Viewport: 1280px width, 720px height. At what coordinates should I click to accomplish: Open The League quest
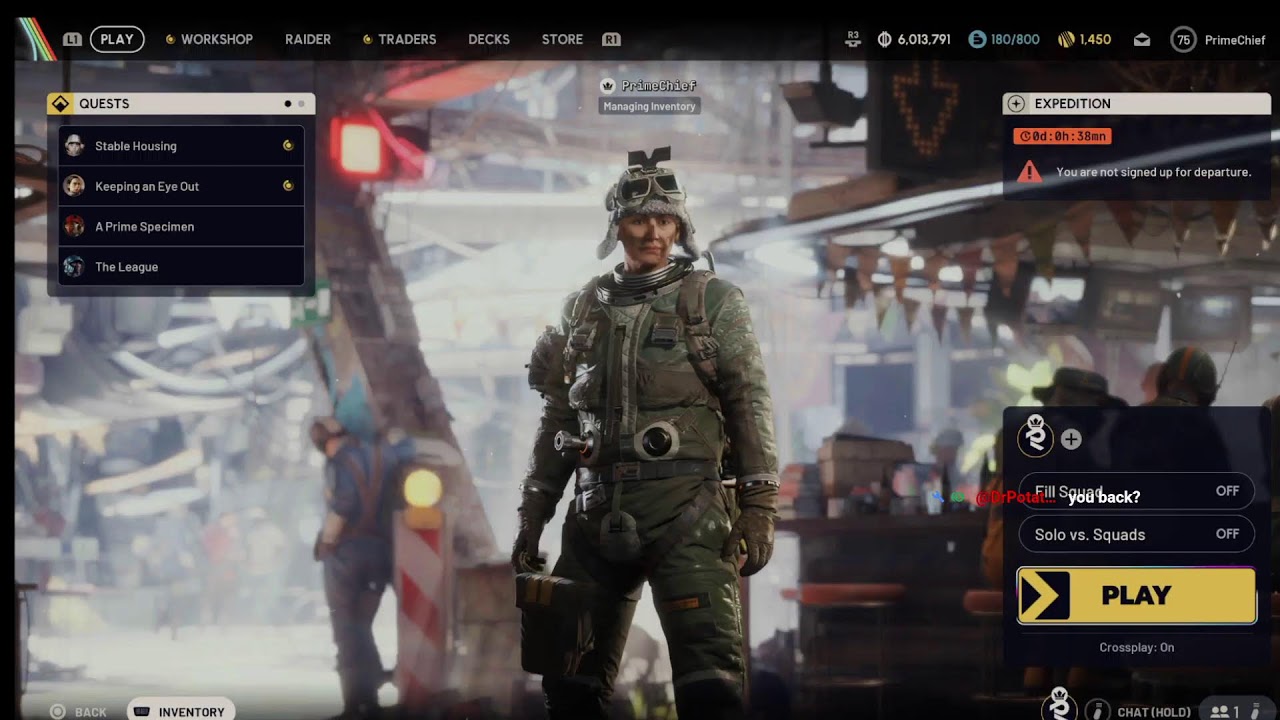pyautogui.click(x=181, y=267)
